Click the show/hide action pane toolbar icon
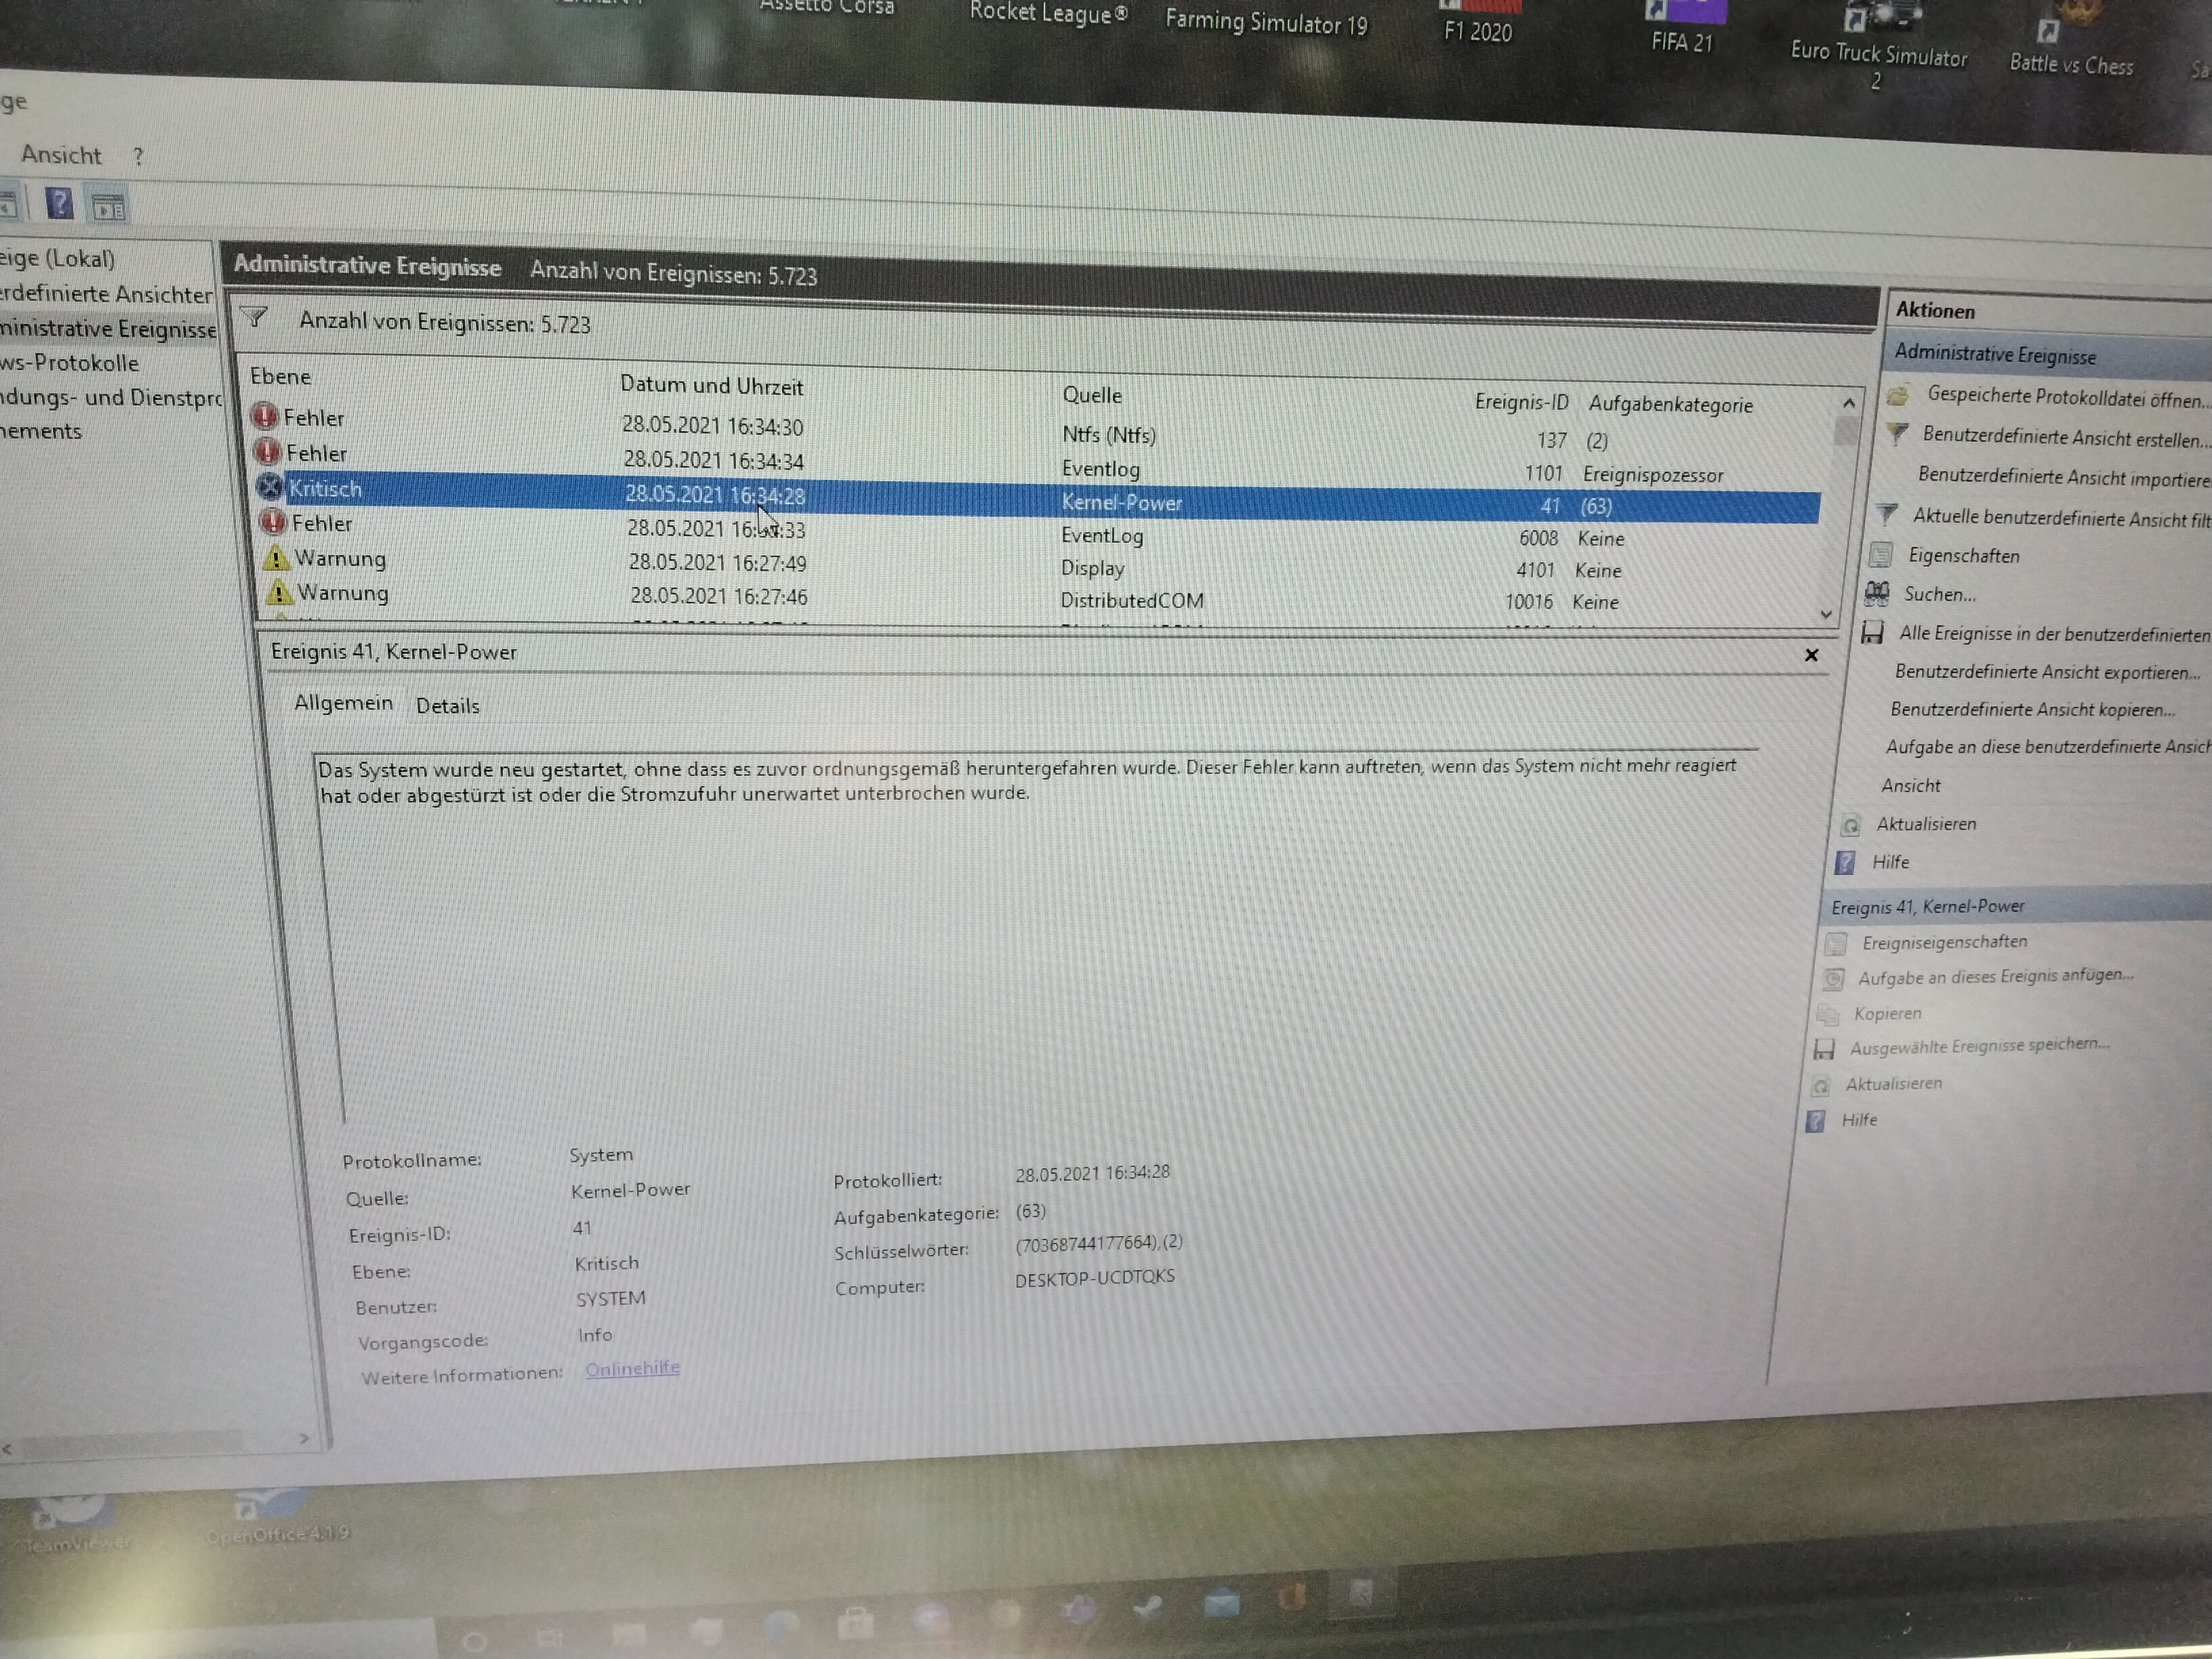This screenshot has height=1659, width=2212. 108,207
